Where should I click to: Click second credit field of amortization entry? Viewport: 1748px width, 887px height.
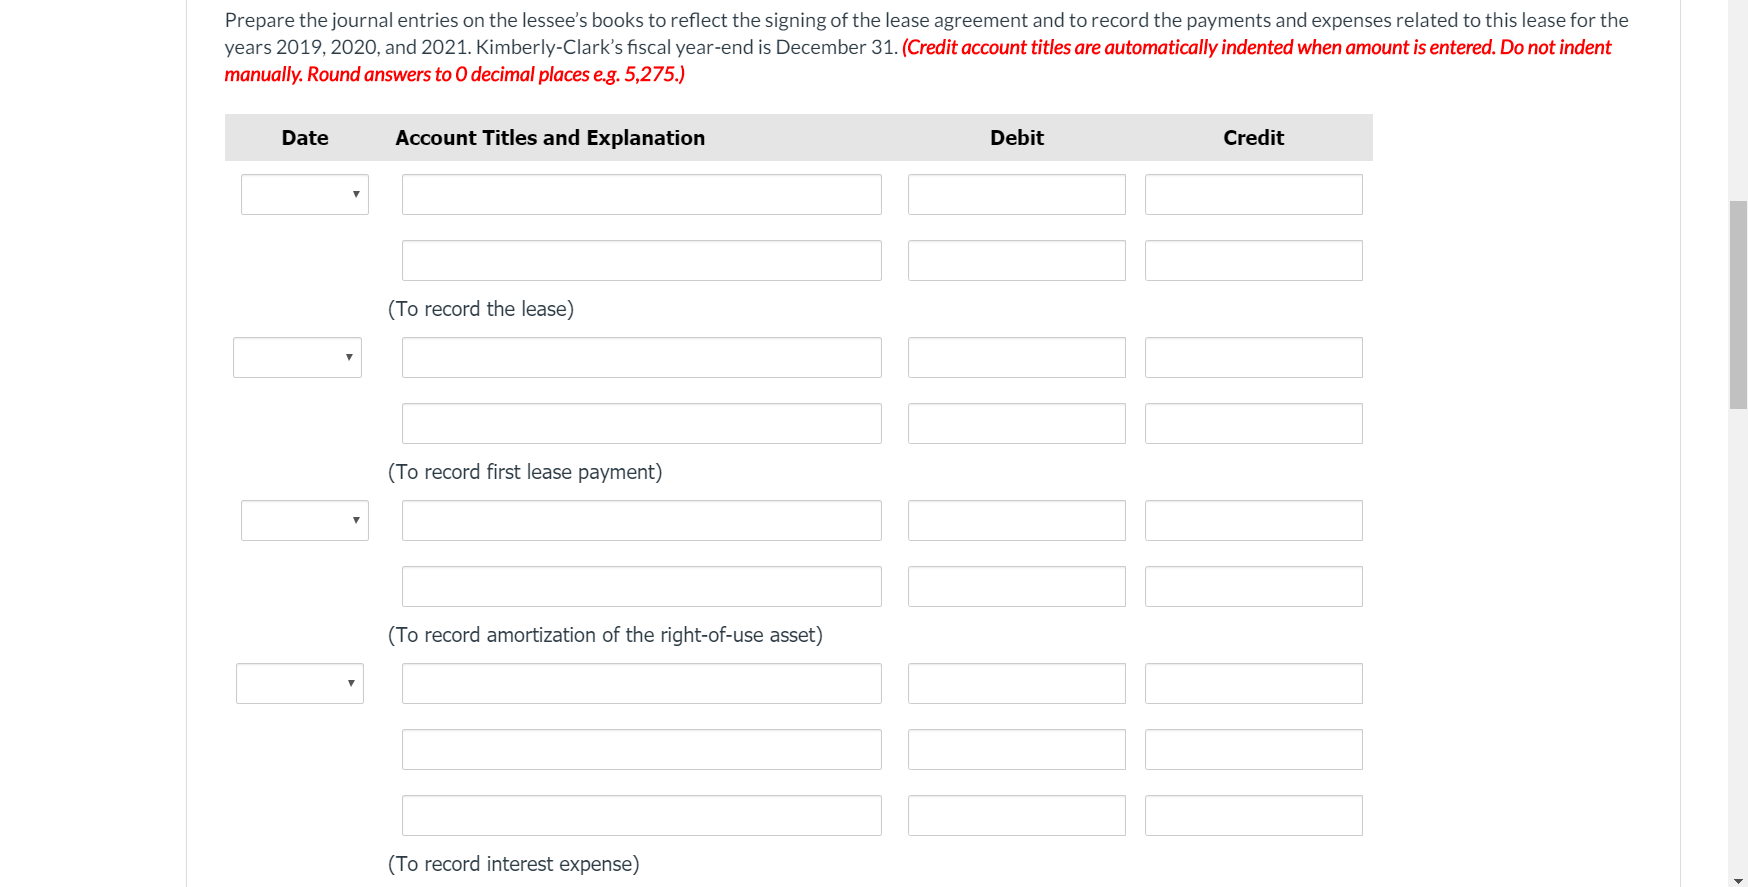pos(1254,586)
